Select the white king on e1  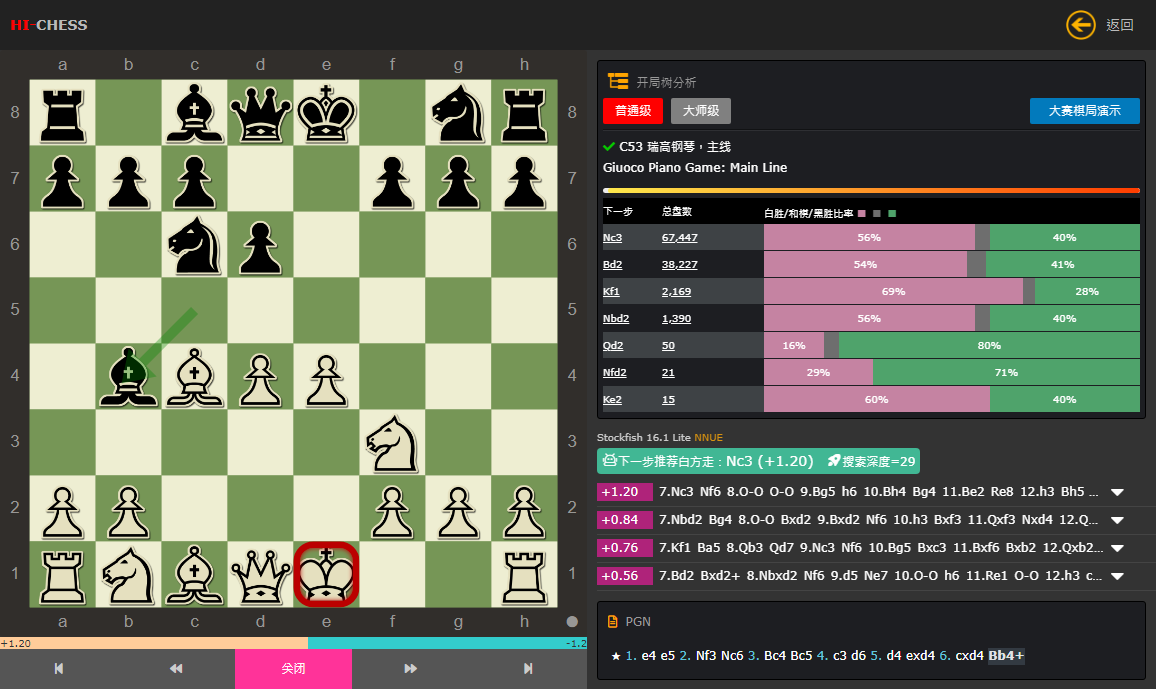[x=327, y=574]
